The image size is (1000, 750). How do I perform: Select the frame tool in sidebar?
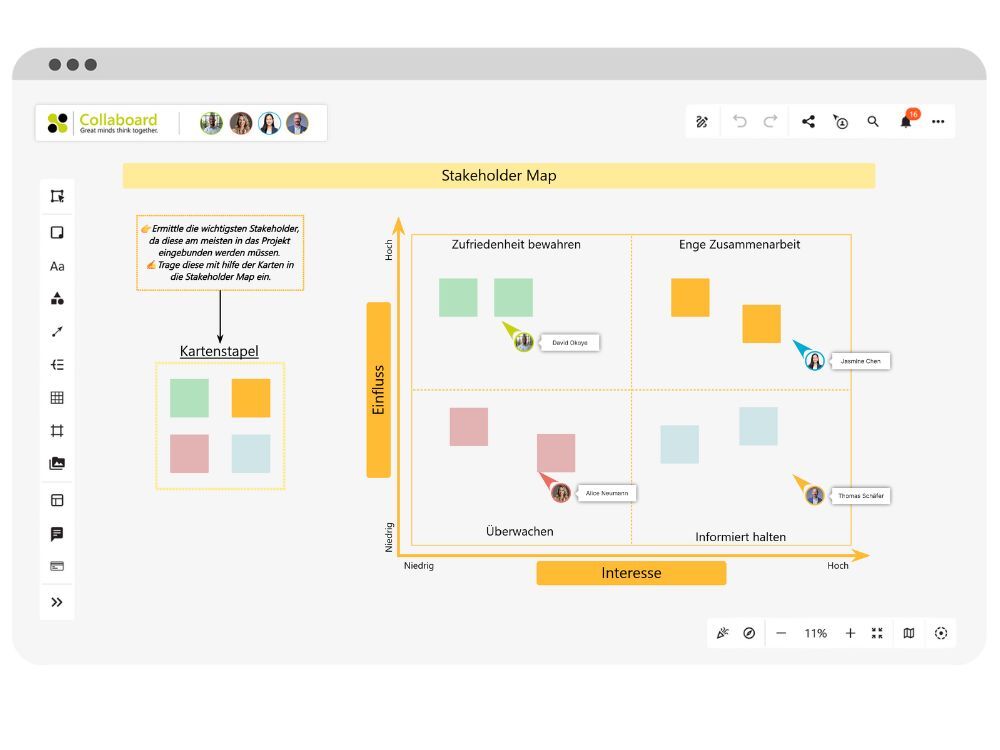(58, 431)
